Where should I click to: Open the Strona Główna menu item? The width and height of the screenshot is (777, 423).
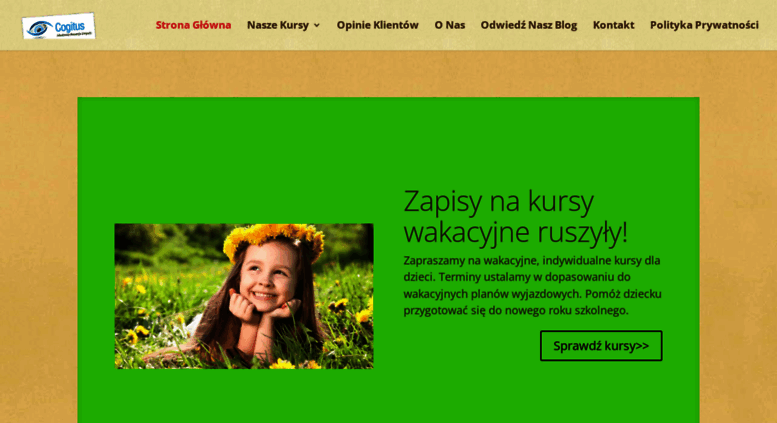click(x=193, y=25)
